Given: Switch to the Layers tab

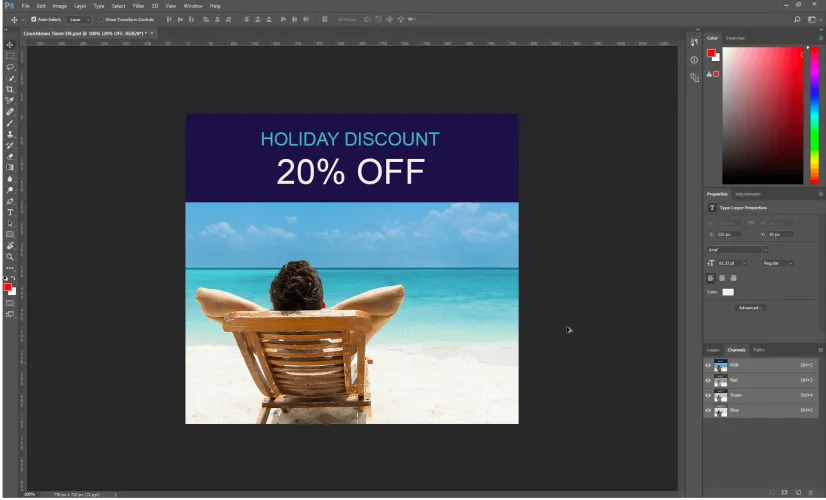Looking at the screenshot, I should tap(713, 350).
